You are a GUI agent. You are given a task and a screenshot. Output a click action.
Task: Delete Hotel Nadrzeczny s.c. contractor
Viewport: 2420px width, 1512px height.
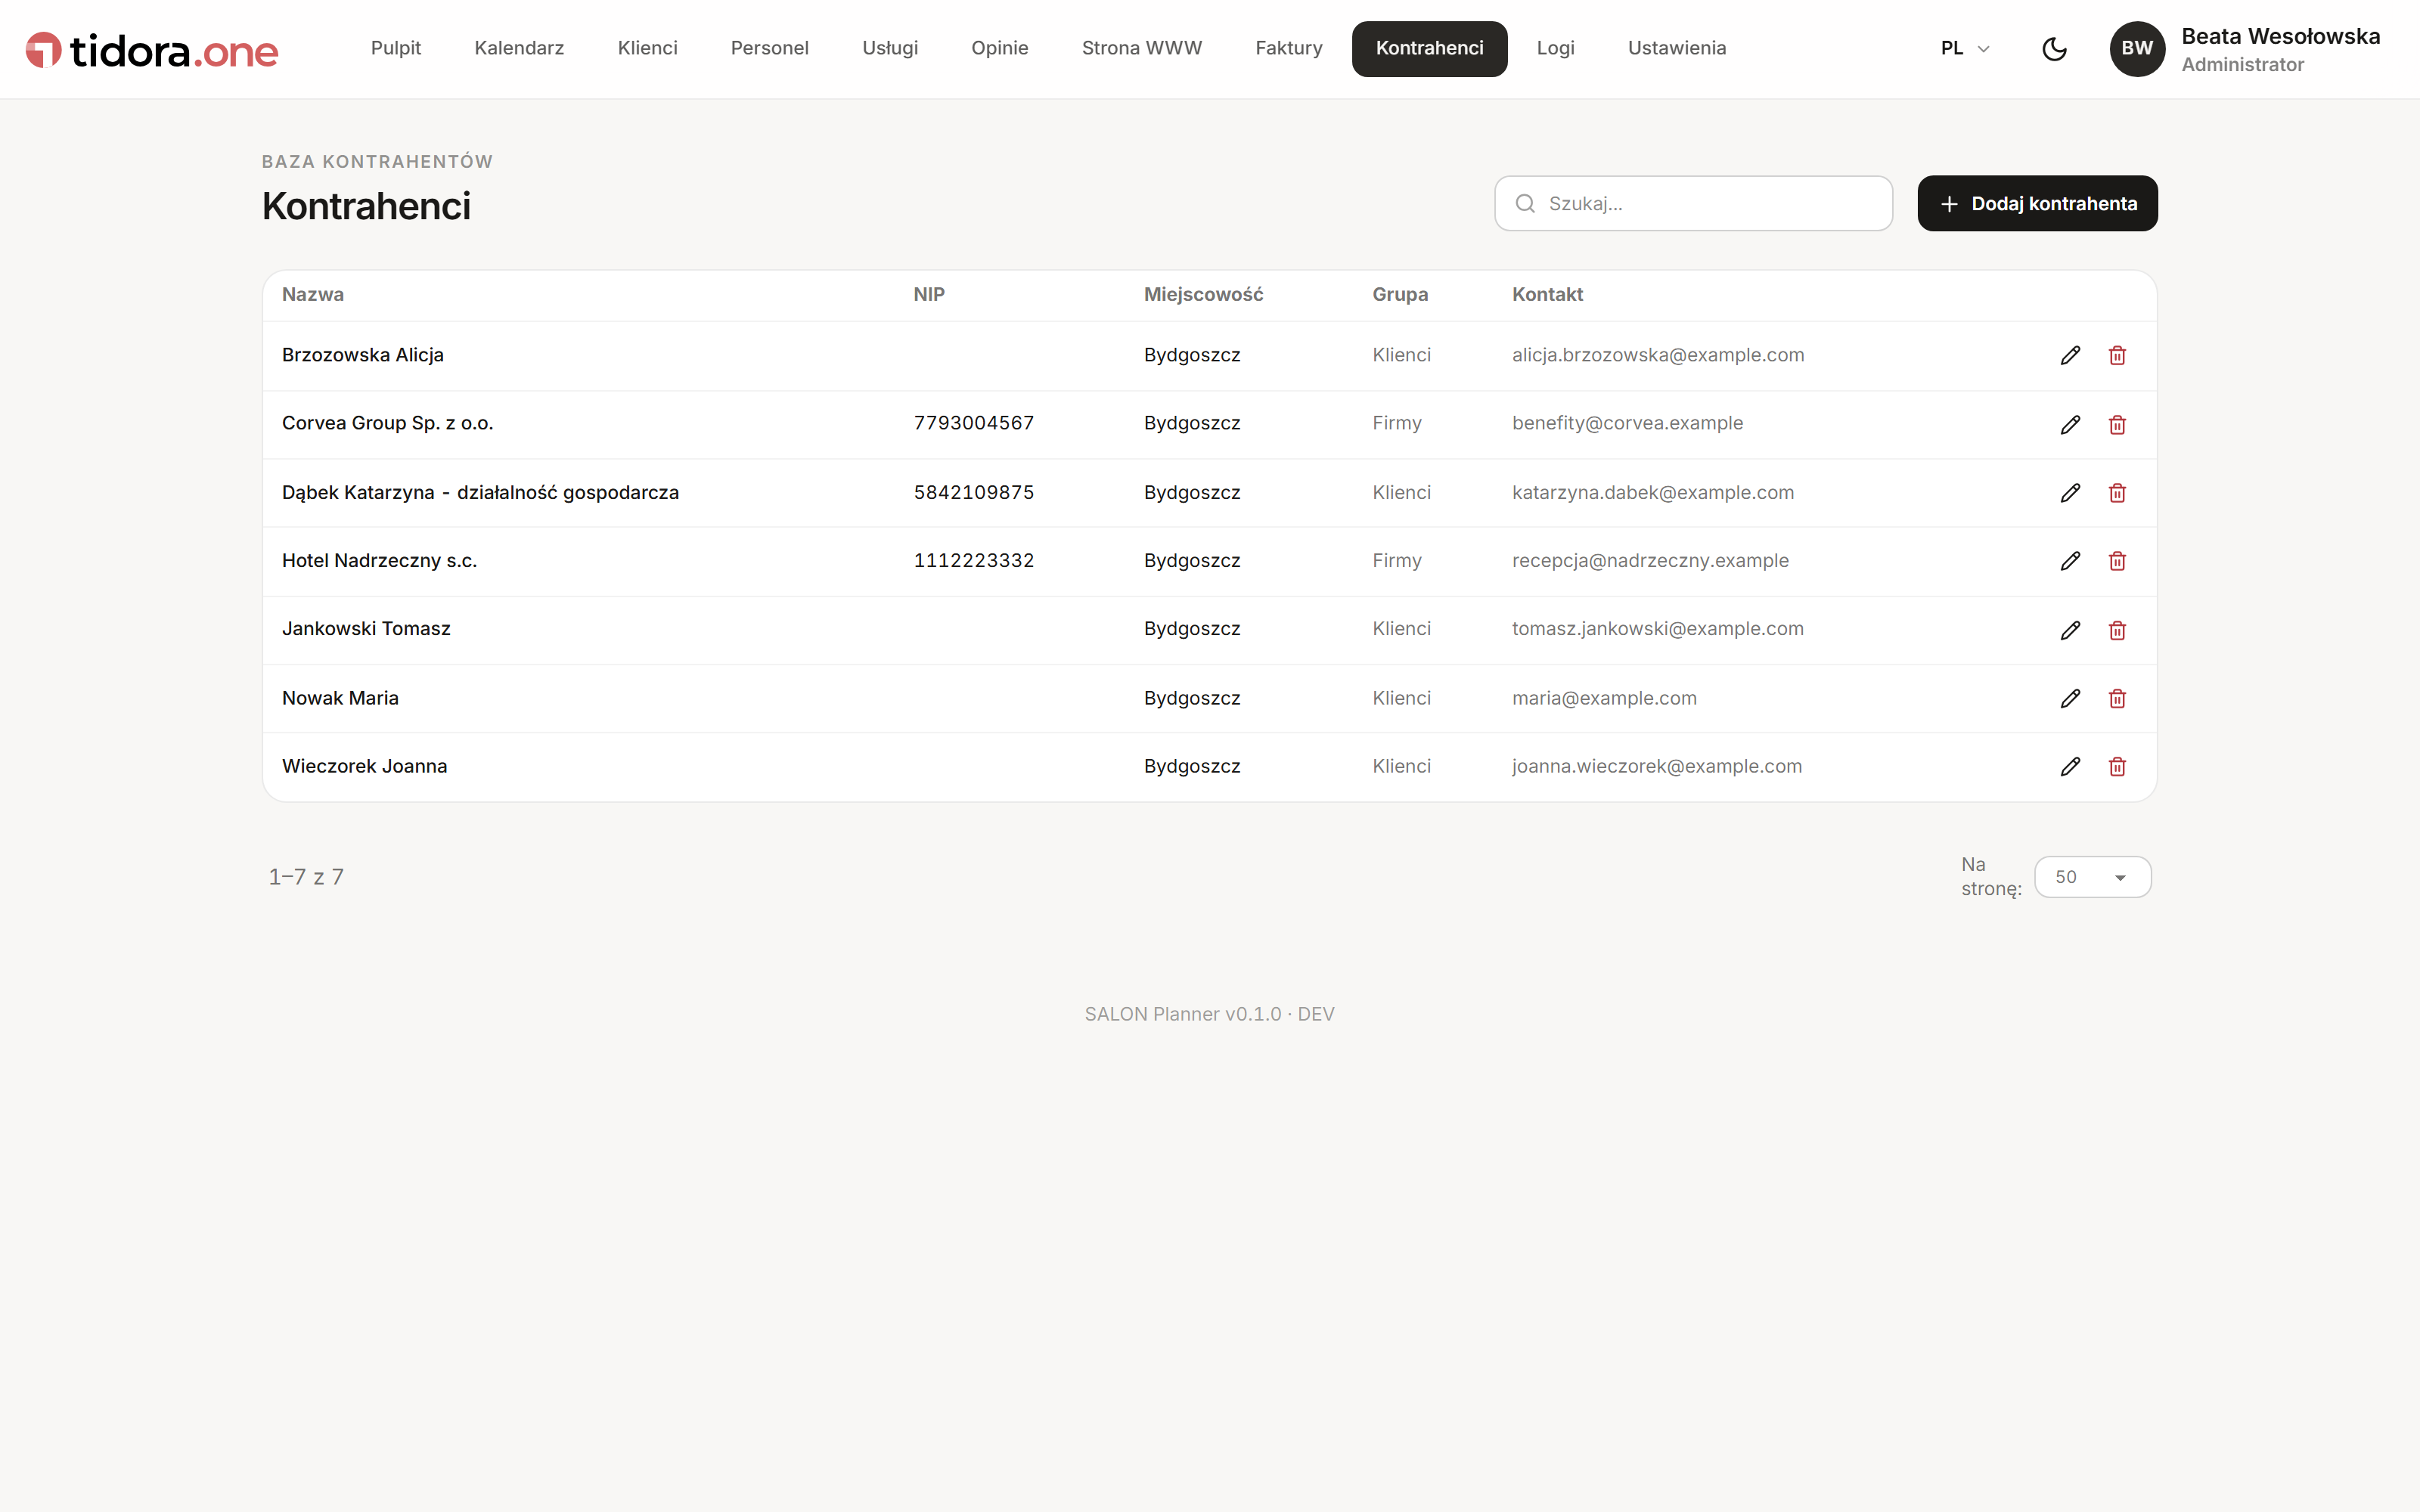click(2117, 561)
